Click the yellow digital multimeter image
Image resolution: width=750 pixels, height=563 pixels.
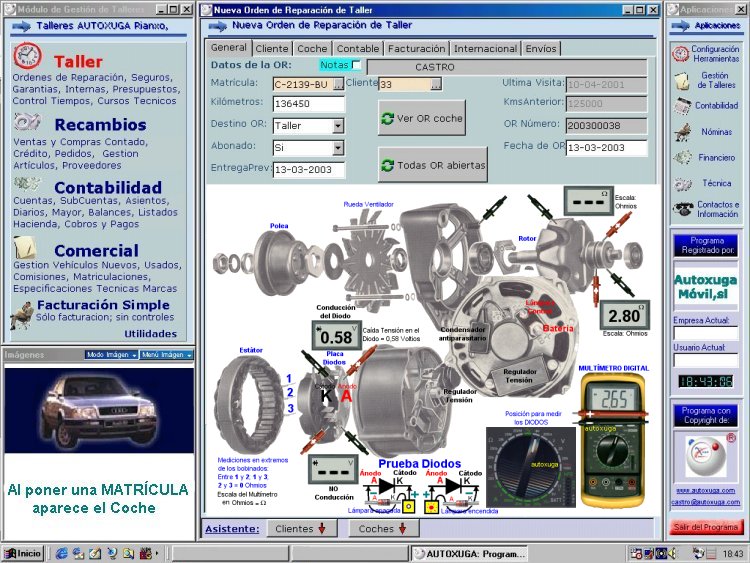(x=613, y=440)
